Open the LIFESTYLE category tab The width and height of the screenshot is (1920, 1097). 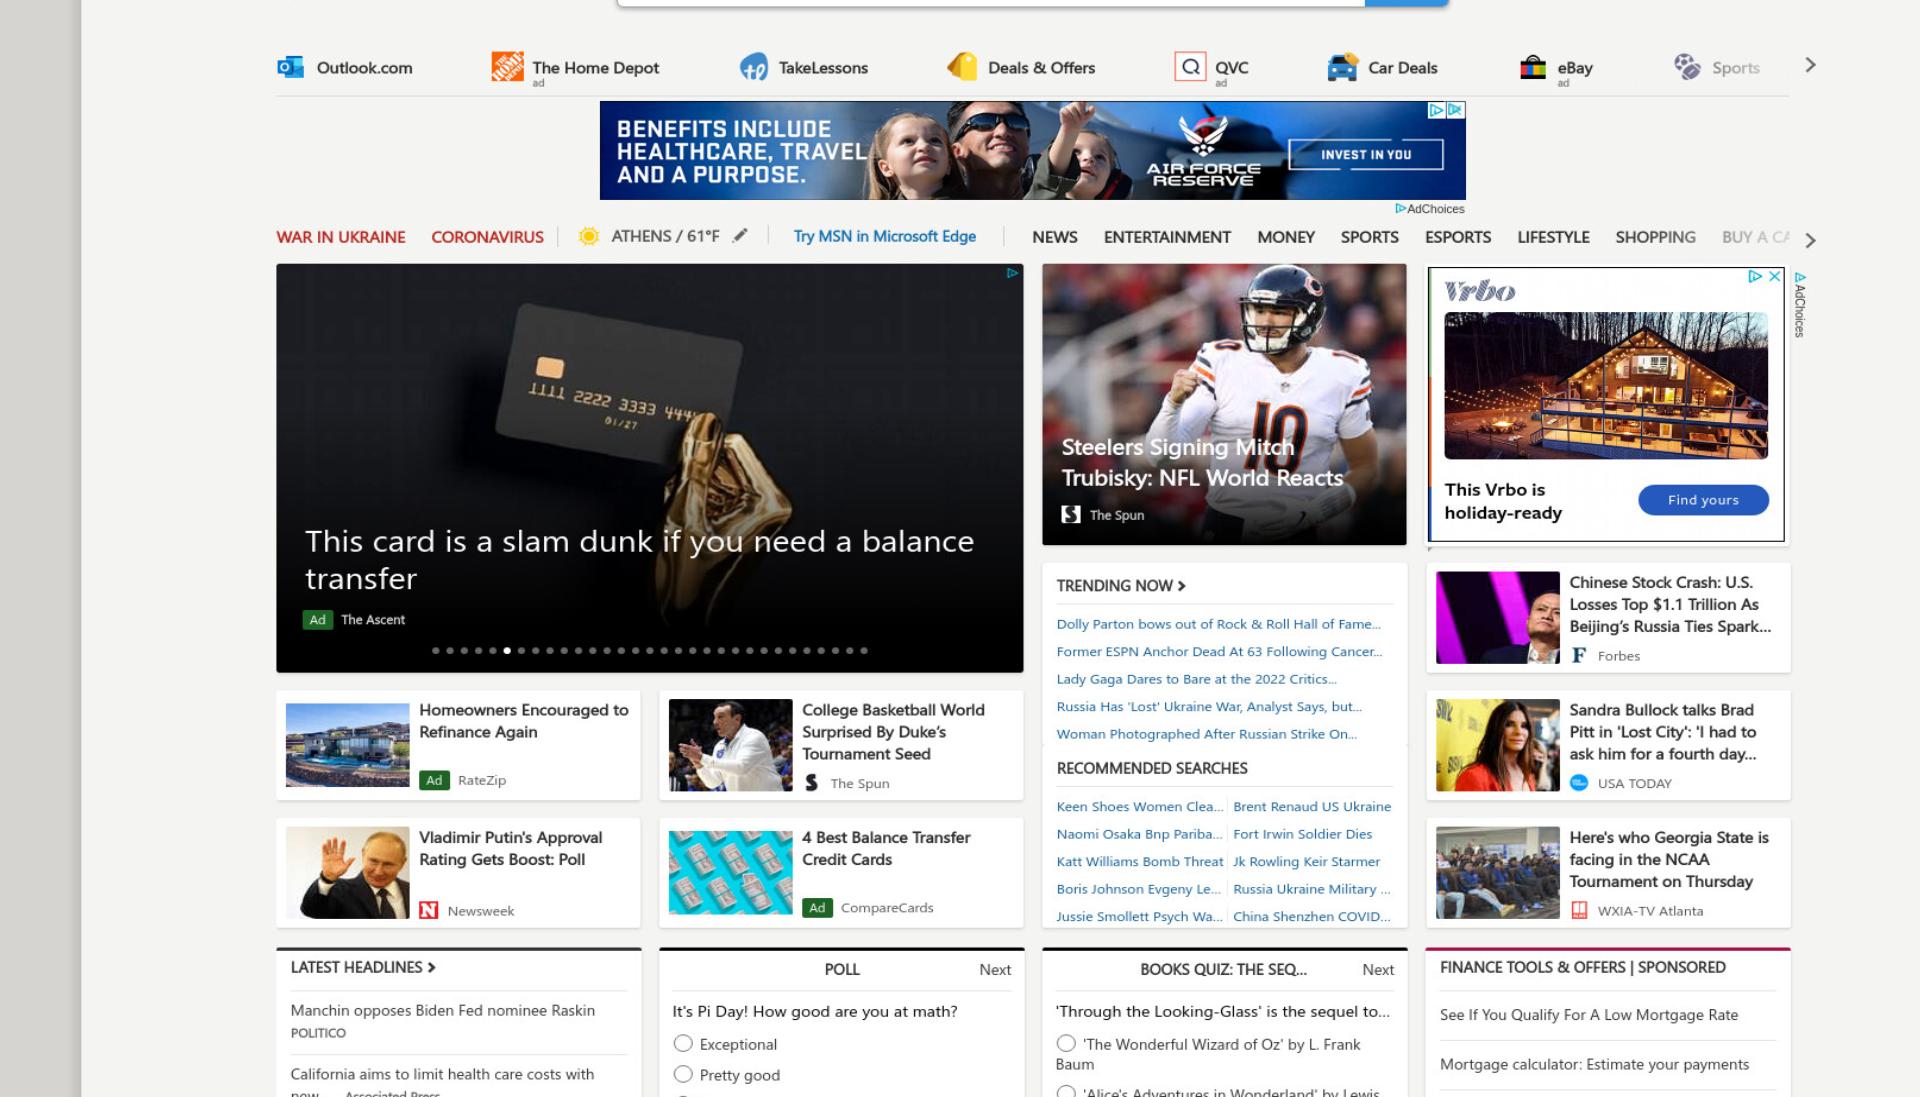(1553, 237)
